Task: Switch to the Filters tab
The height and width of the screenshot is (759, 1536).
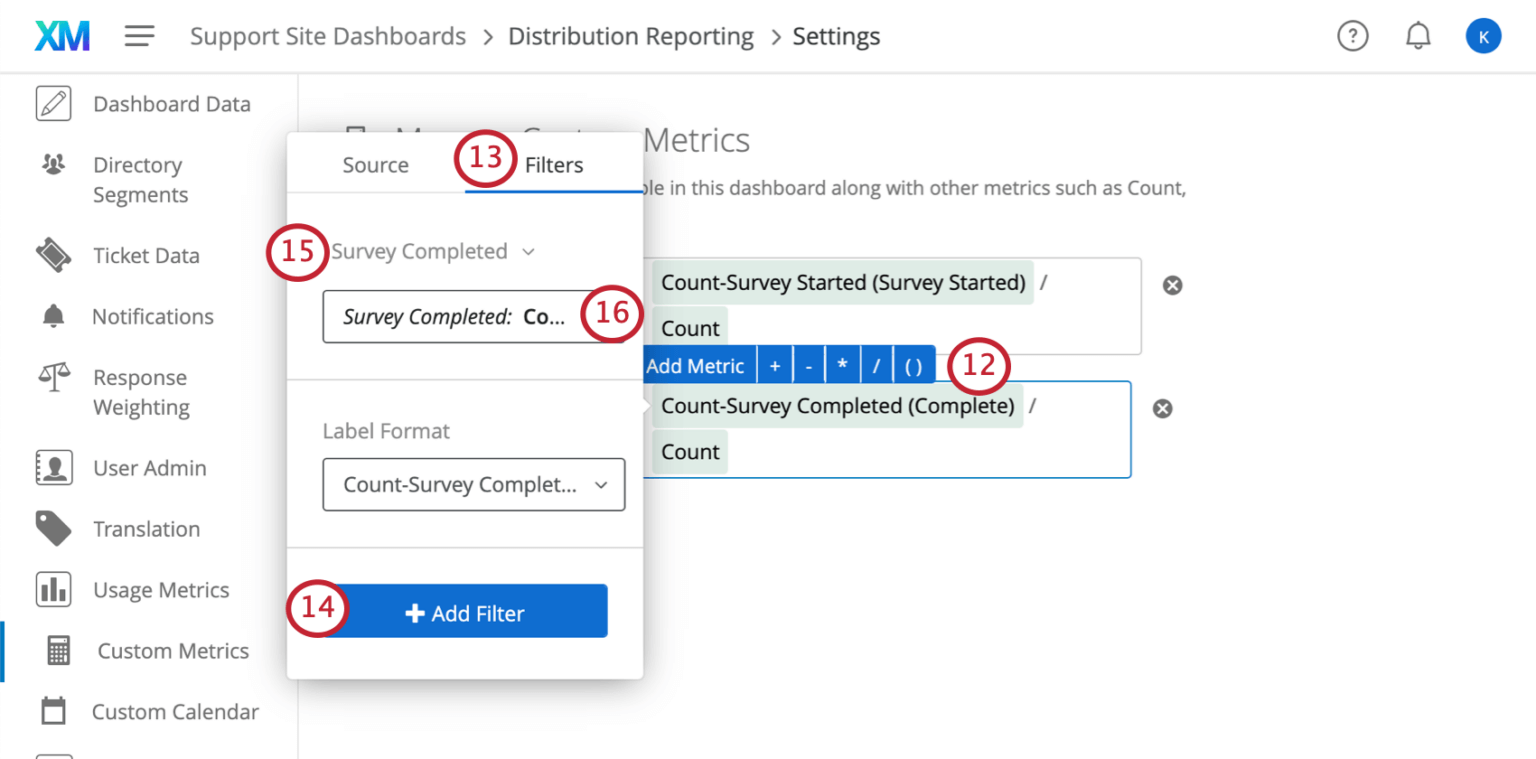Action: pos(552,165)
